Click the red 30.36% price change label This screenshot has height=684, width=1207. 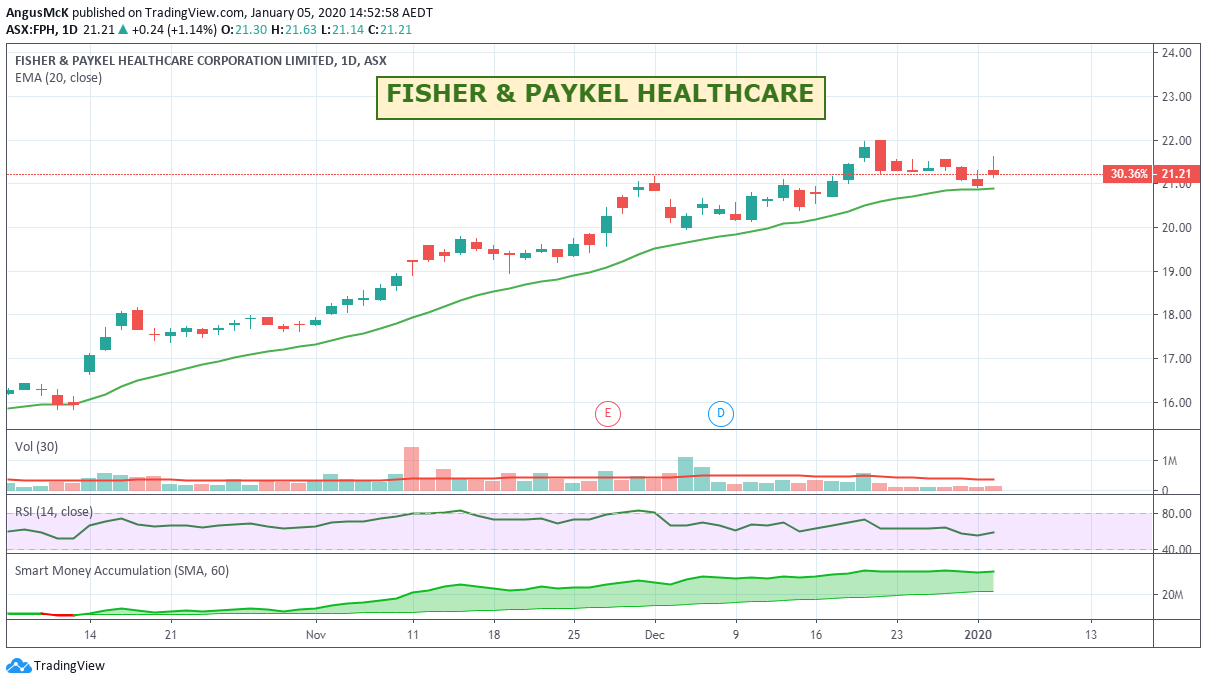tap(1128, 174)
